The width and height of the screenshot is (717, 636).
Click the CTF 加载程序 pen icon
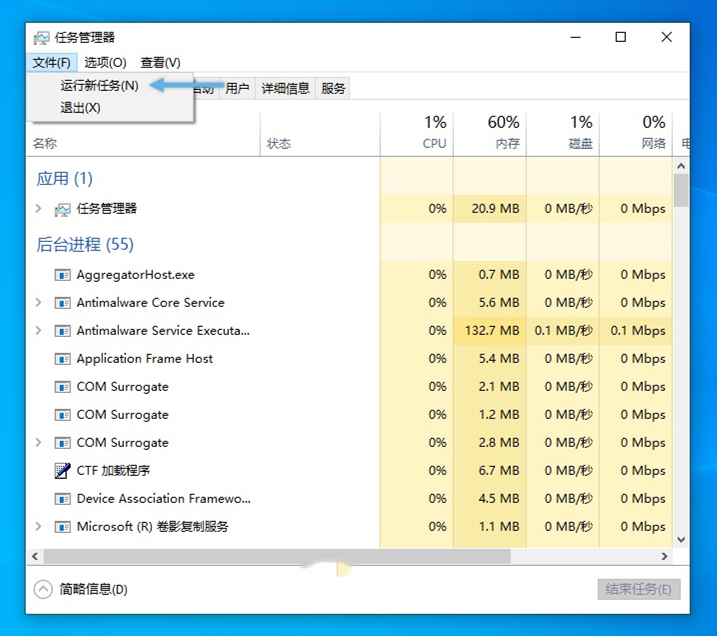pos(62,470)
